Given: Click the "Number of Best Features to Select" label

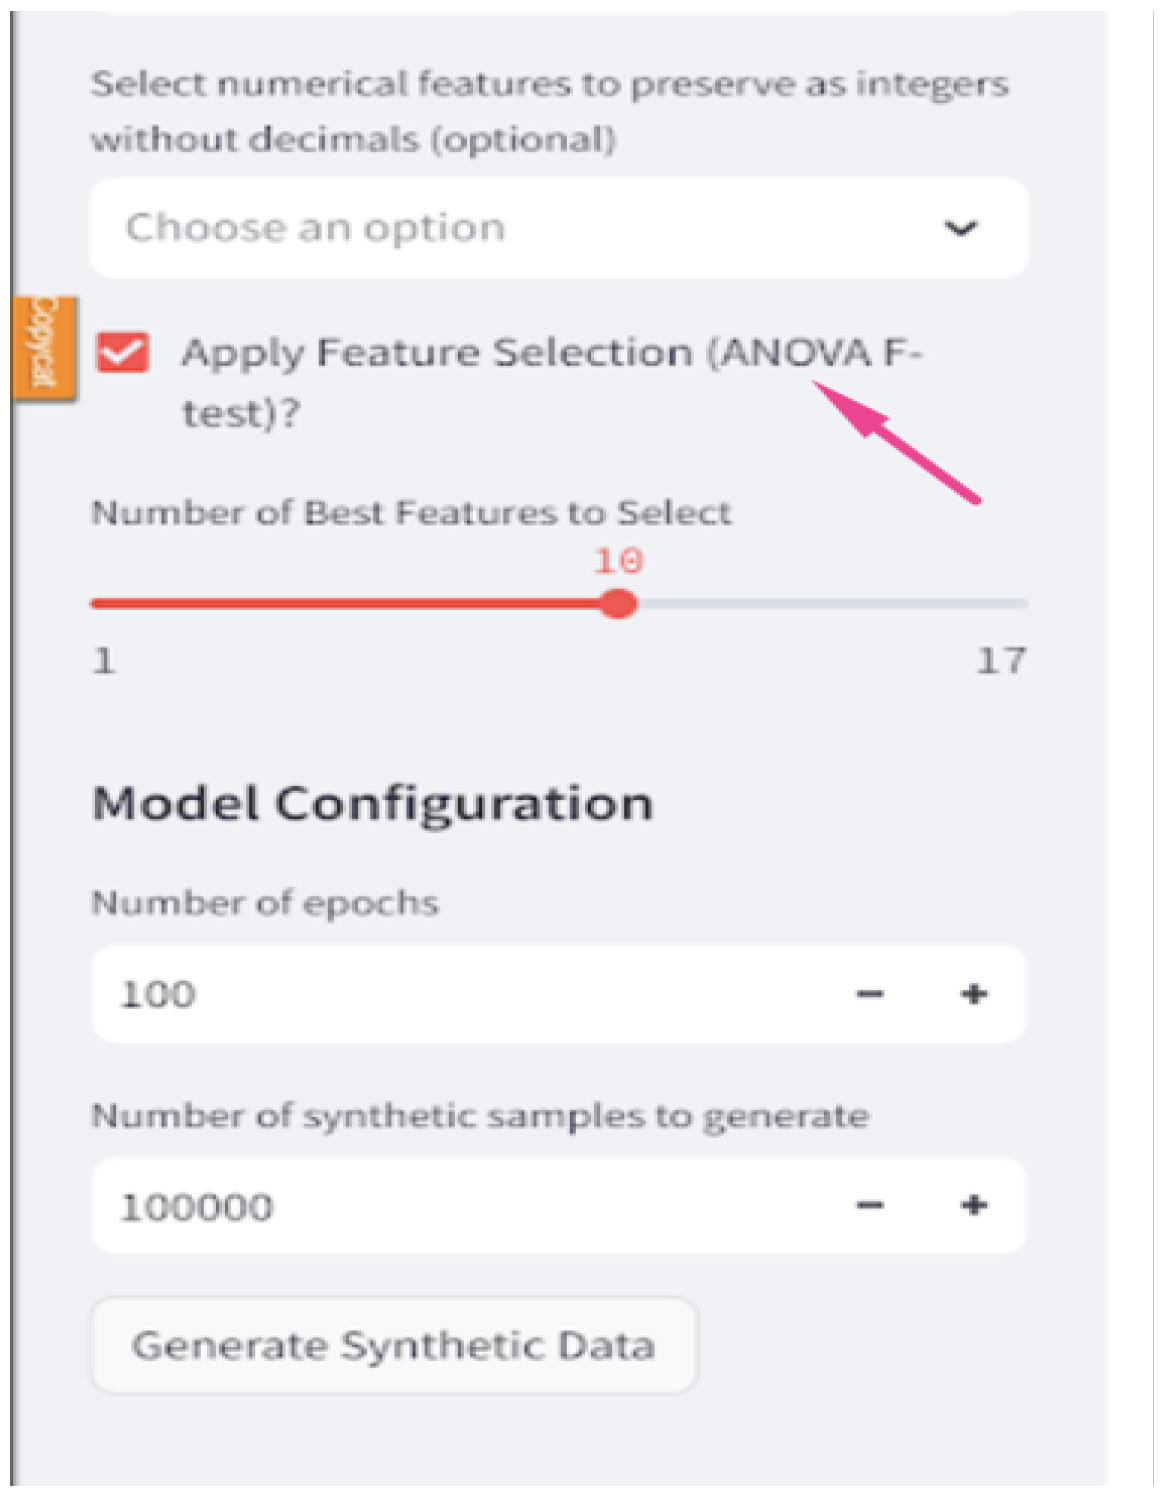Looking at the screenshot, I should tap(411, 513).
